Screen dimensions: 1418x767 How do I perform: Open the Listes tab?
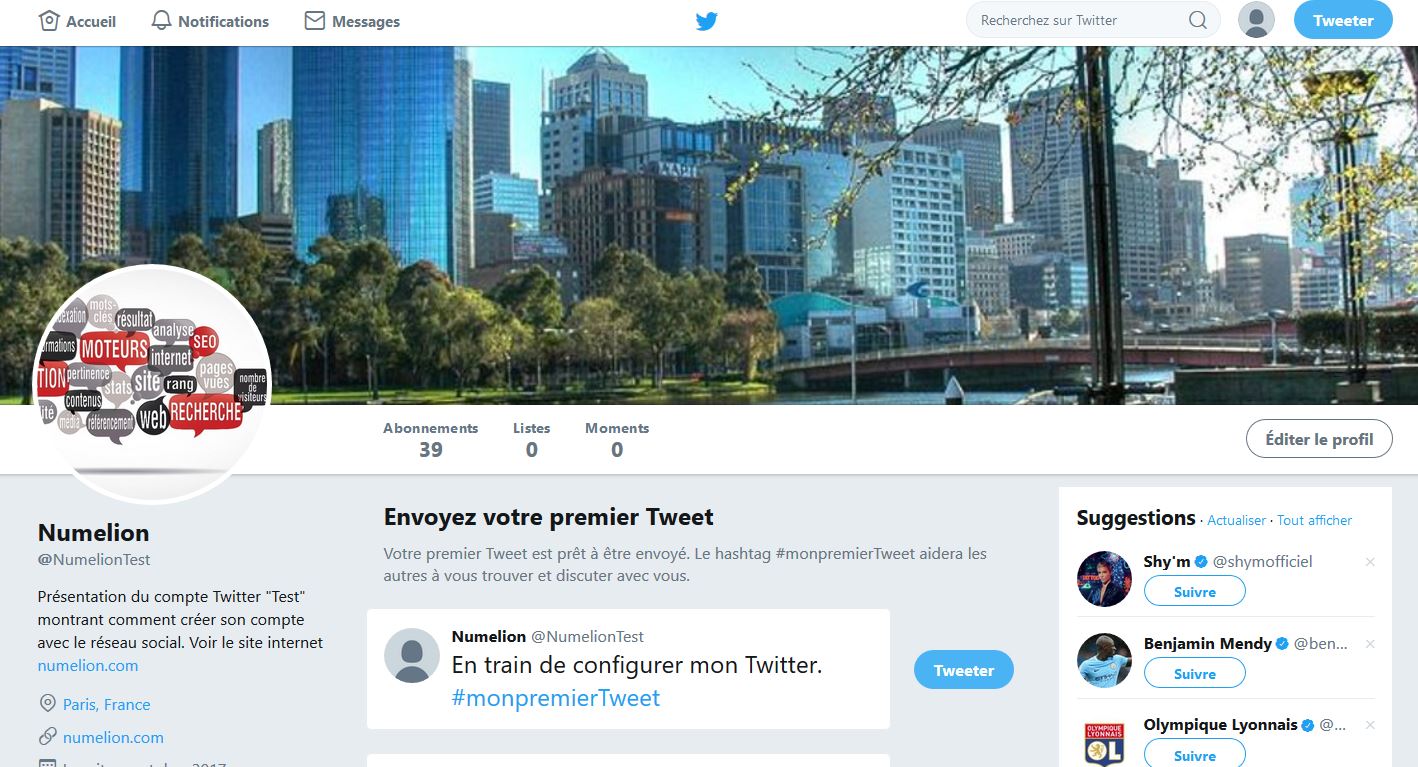[x=531, y=440]
